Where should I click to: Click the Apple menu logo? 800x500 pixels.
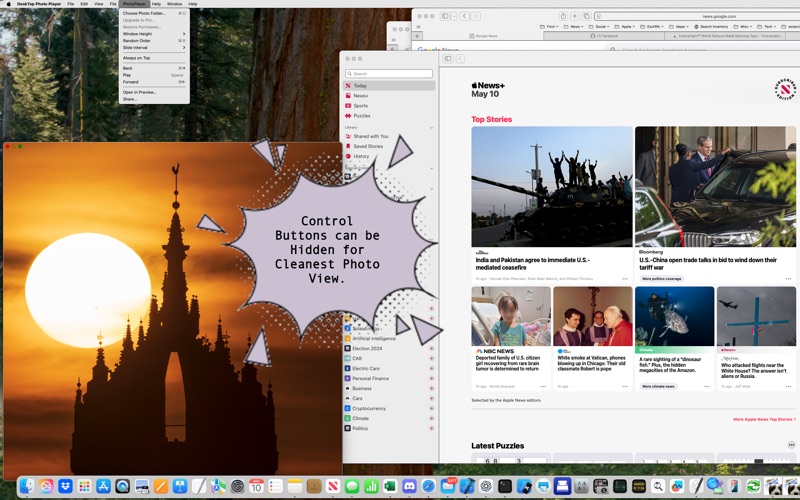tap(8, 4)
